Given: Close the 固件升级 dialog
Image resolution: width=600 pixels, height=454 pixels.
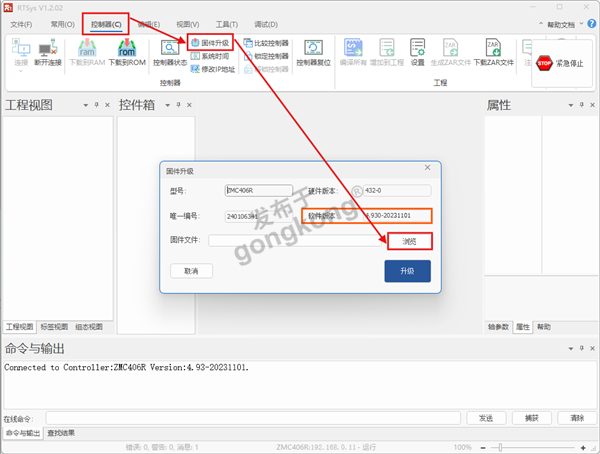Looking at the screenshot, I should coord(428,167).
